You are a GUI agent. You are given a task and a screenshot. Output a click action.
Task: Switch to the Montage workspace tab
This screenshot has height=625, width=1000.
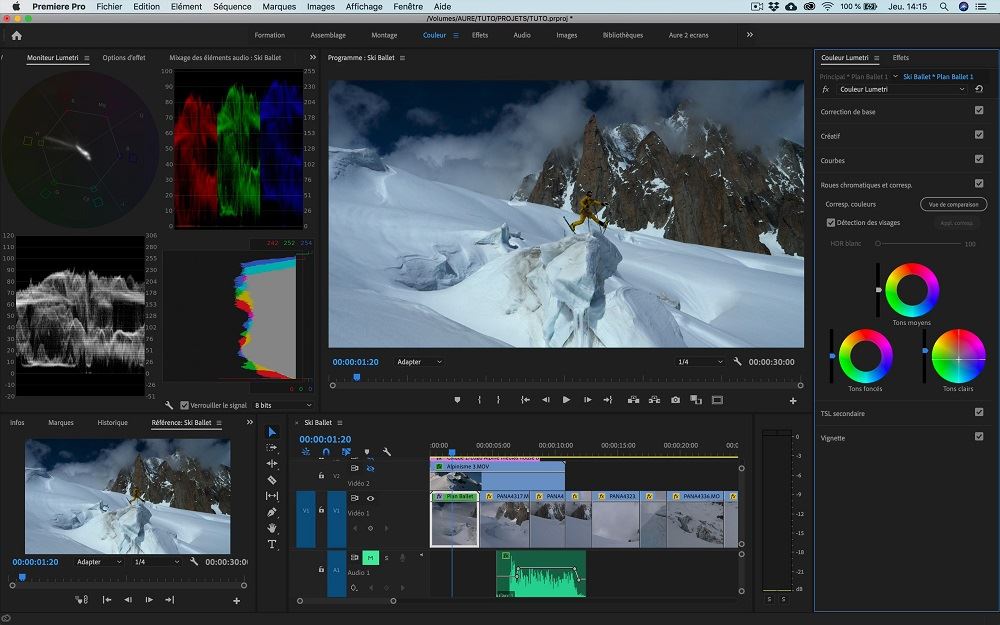pyautogui.click(x=384, y=35)
